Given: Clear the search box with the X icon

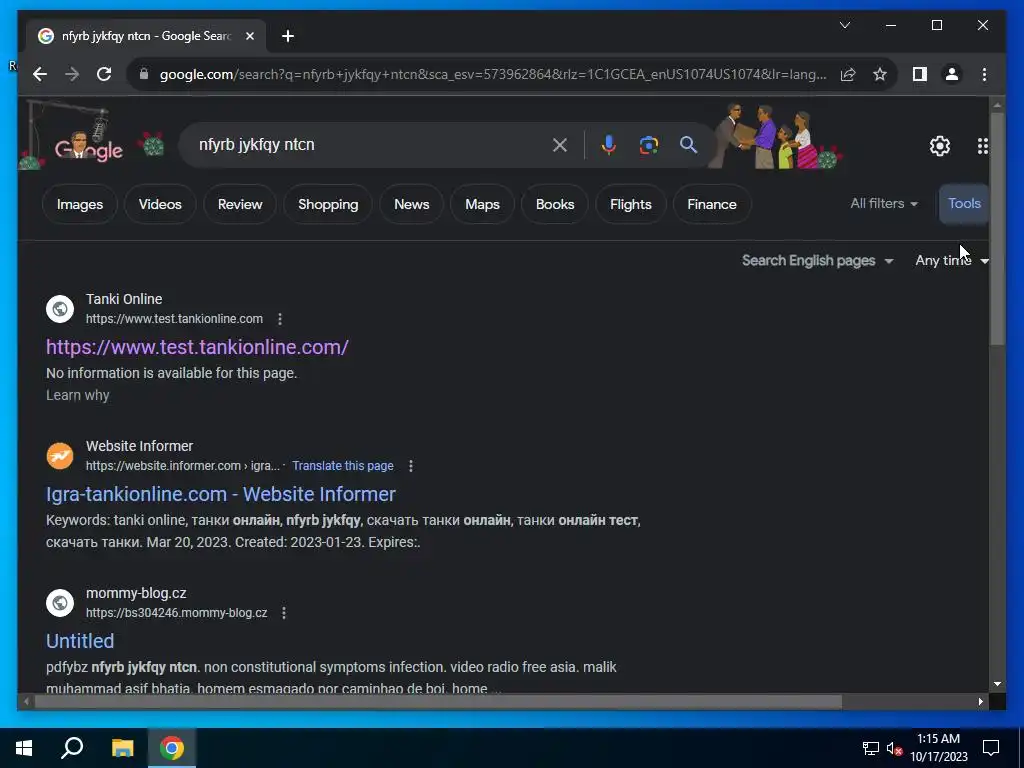Looking at the screenshot, I should [x=560, y=145].
